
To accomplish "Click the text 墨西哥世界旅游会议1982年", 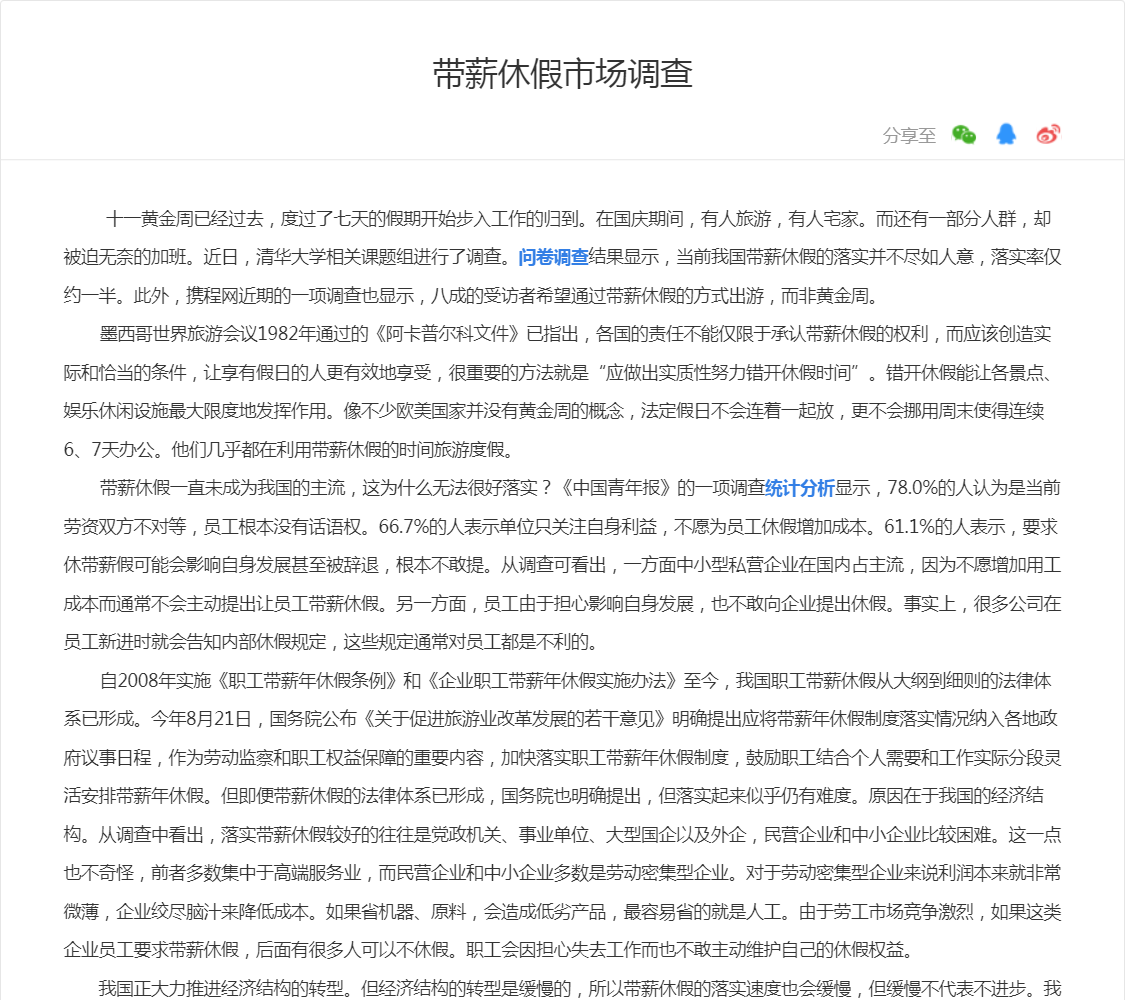I will click(207, 334).
